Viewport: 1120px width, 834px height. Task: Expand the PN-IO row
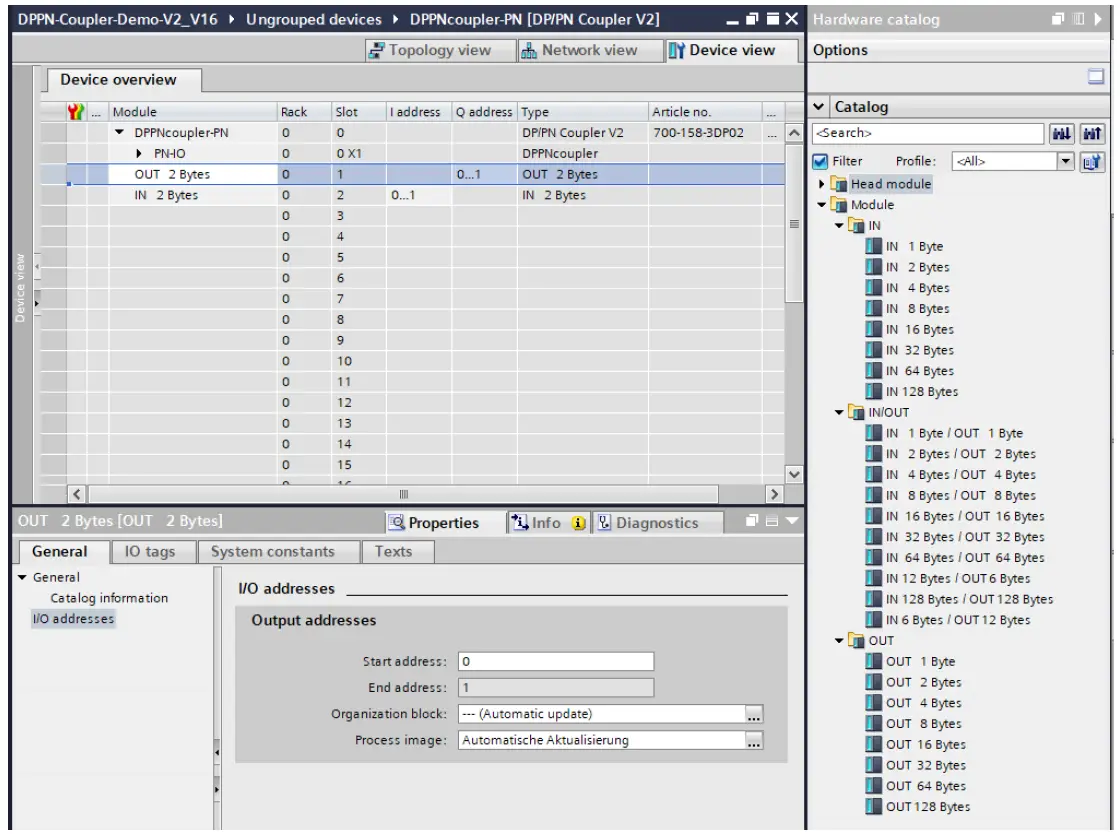point(126,156)
